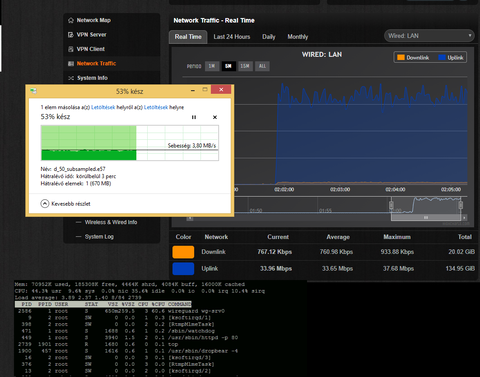Select the Network Traffic sidebar icon
This screenshot has width=480, height=377.
tap(71, 63)
